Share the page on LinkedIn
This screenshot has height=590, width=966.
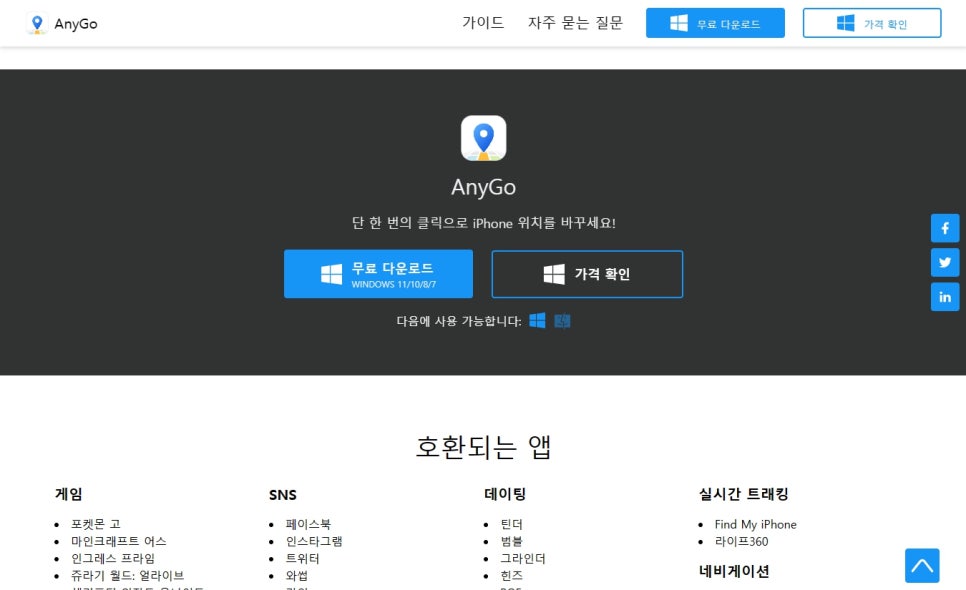pyautogui.click(x=944, y=297)
